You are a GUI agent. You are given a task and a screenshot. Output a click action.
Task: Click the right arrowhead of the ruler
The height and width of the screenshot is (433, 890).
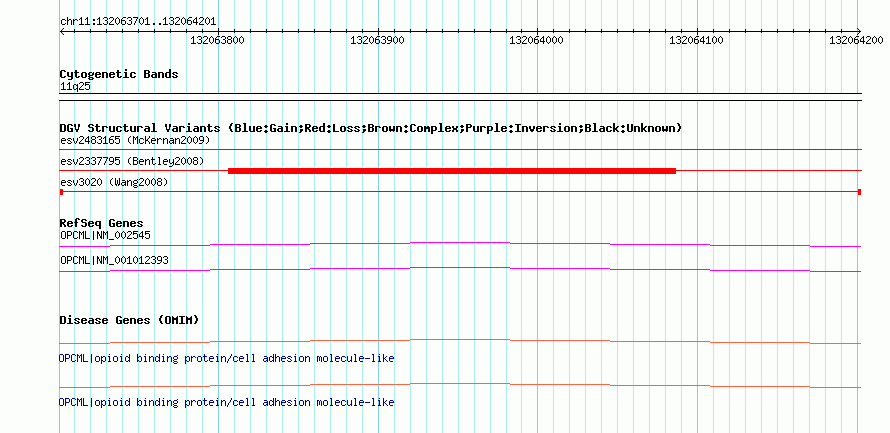(x=858, y=31)
